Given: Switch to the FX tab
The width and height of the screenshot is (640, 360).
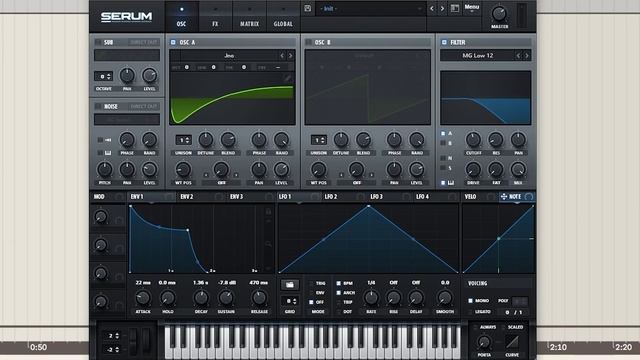Looking at the screenshot, I should pos(215,16).
